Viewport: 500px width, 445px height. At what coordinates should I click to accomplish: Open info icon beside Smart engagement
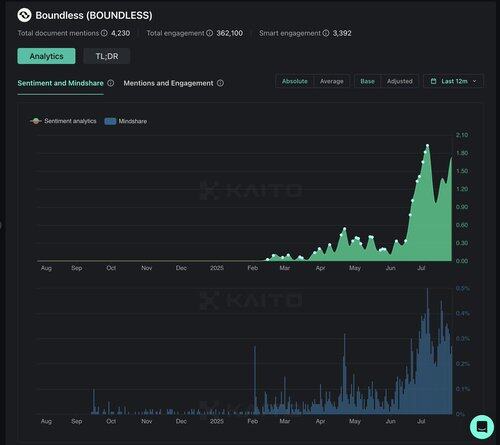point(326,33)
